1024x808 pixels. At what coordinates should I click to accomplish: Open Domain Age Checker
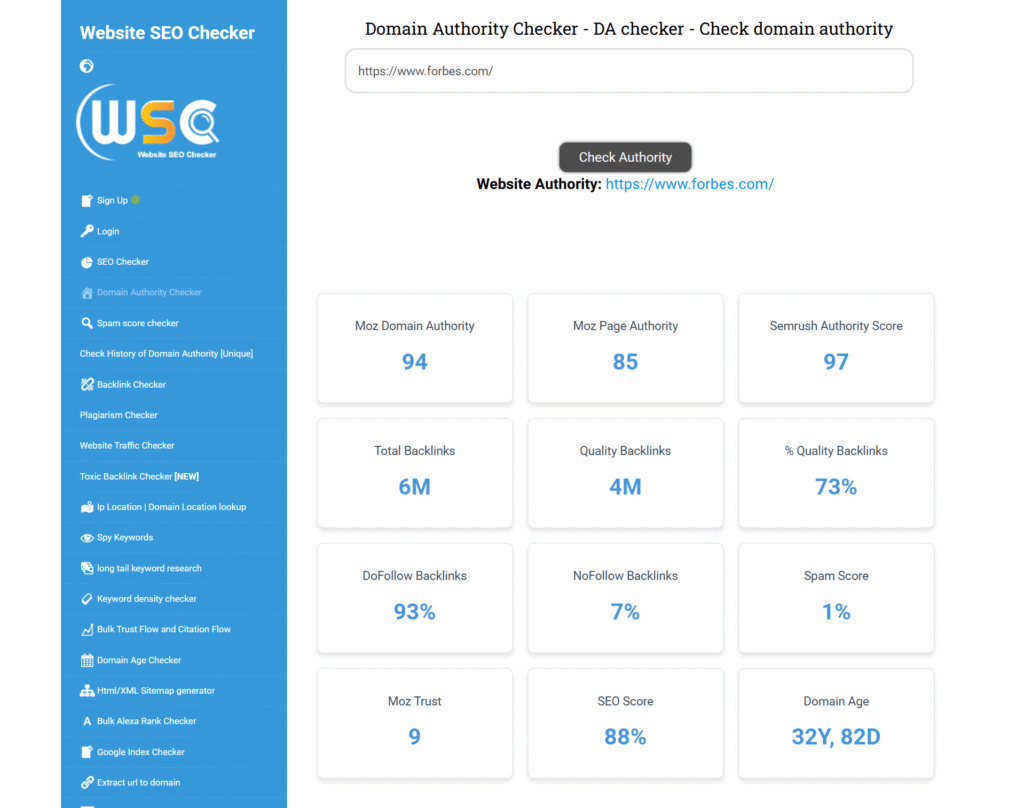tap(174, 660)
